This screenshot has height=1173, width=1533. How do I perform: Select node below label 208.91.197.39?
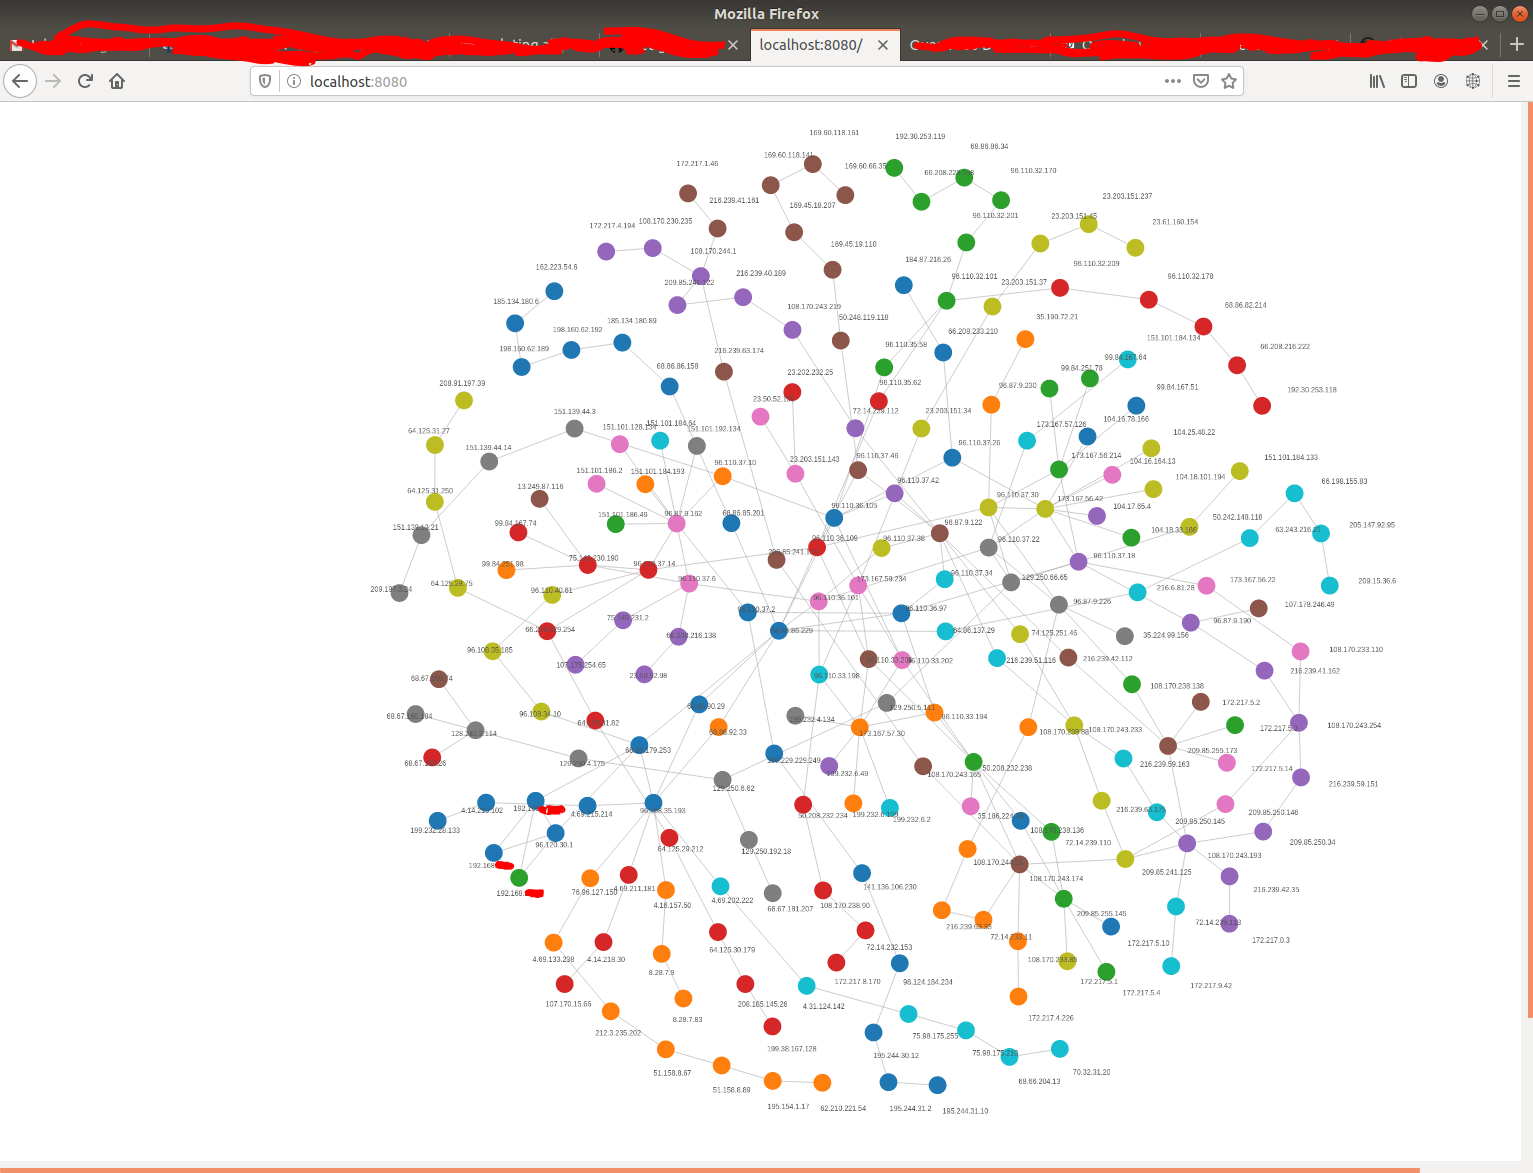pyautogui.click(x=464, y=401)
